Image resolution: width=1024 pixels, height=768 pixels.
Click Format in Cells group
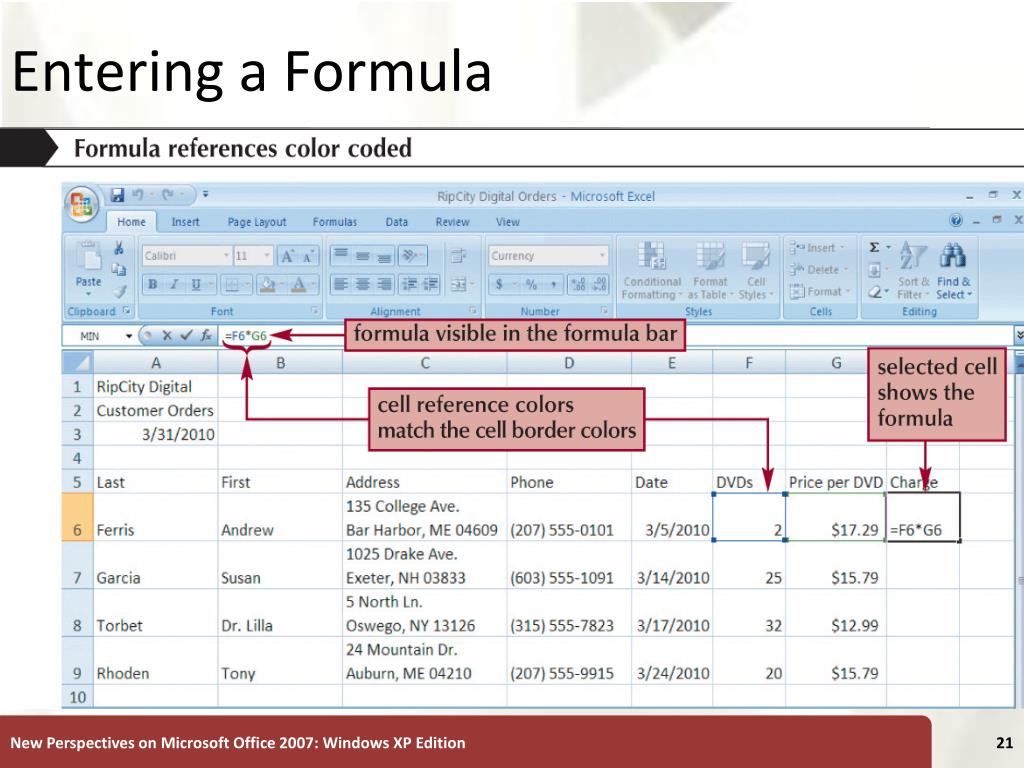coord(820,291)
